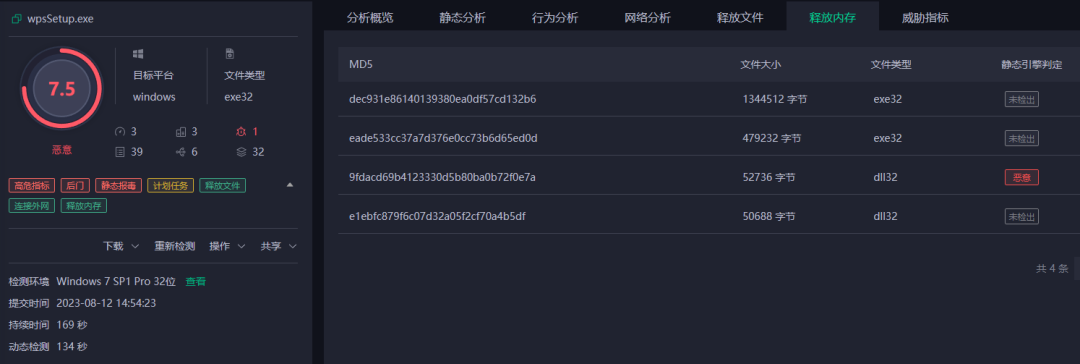Click the 50688 字节 size cell

tap(769, 216)
